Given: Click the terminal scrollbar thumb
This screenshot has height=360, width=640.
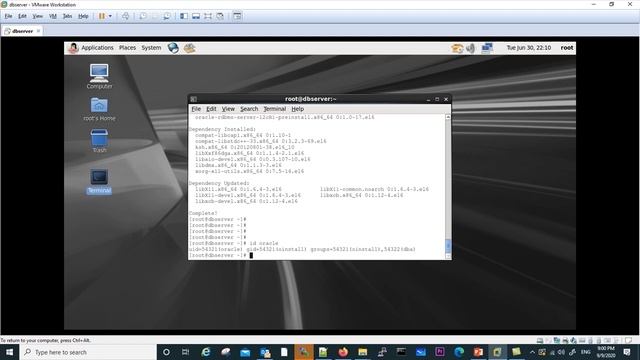Looking at the screenshot, I should [x=448, y=245].
